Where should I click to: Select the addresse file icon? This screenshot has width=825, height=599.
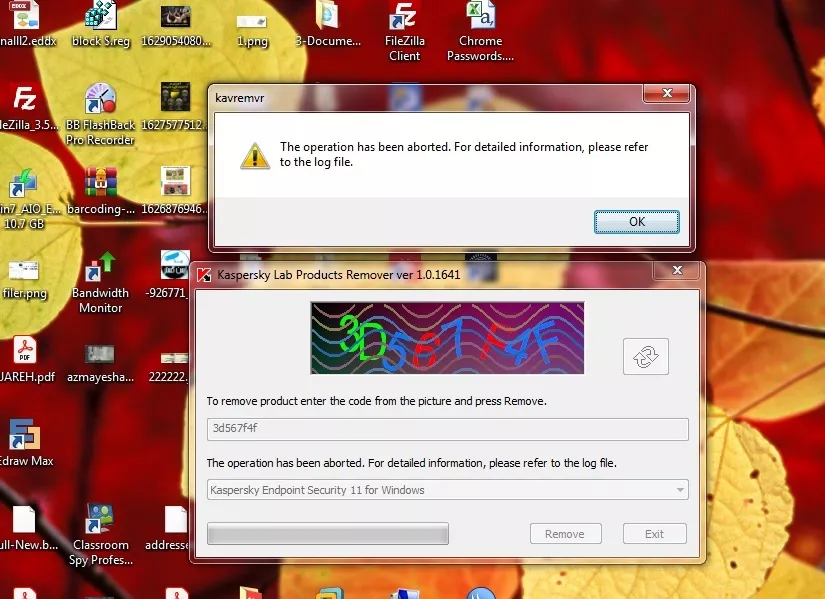(x=167, y=528)
